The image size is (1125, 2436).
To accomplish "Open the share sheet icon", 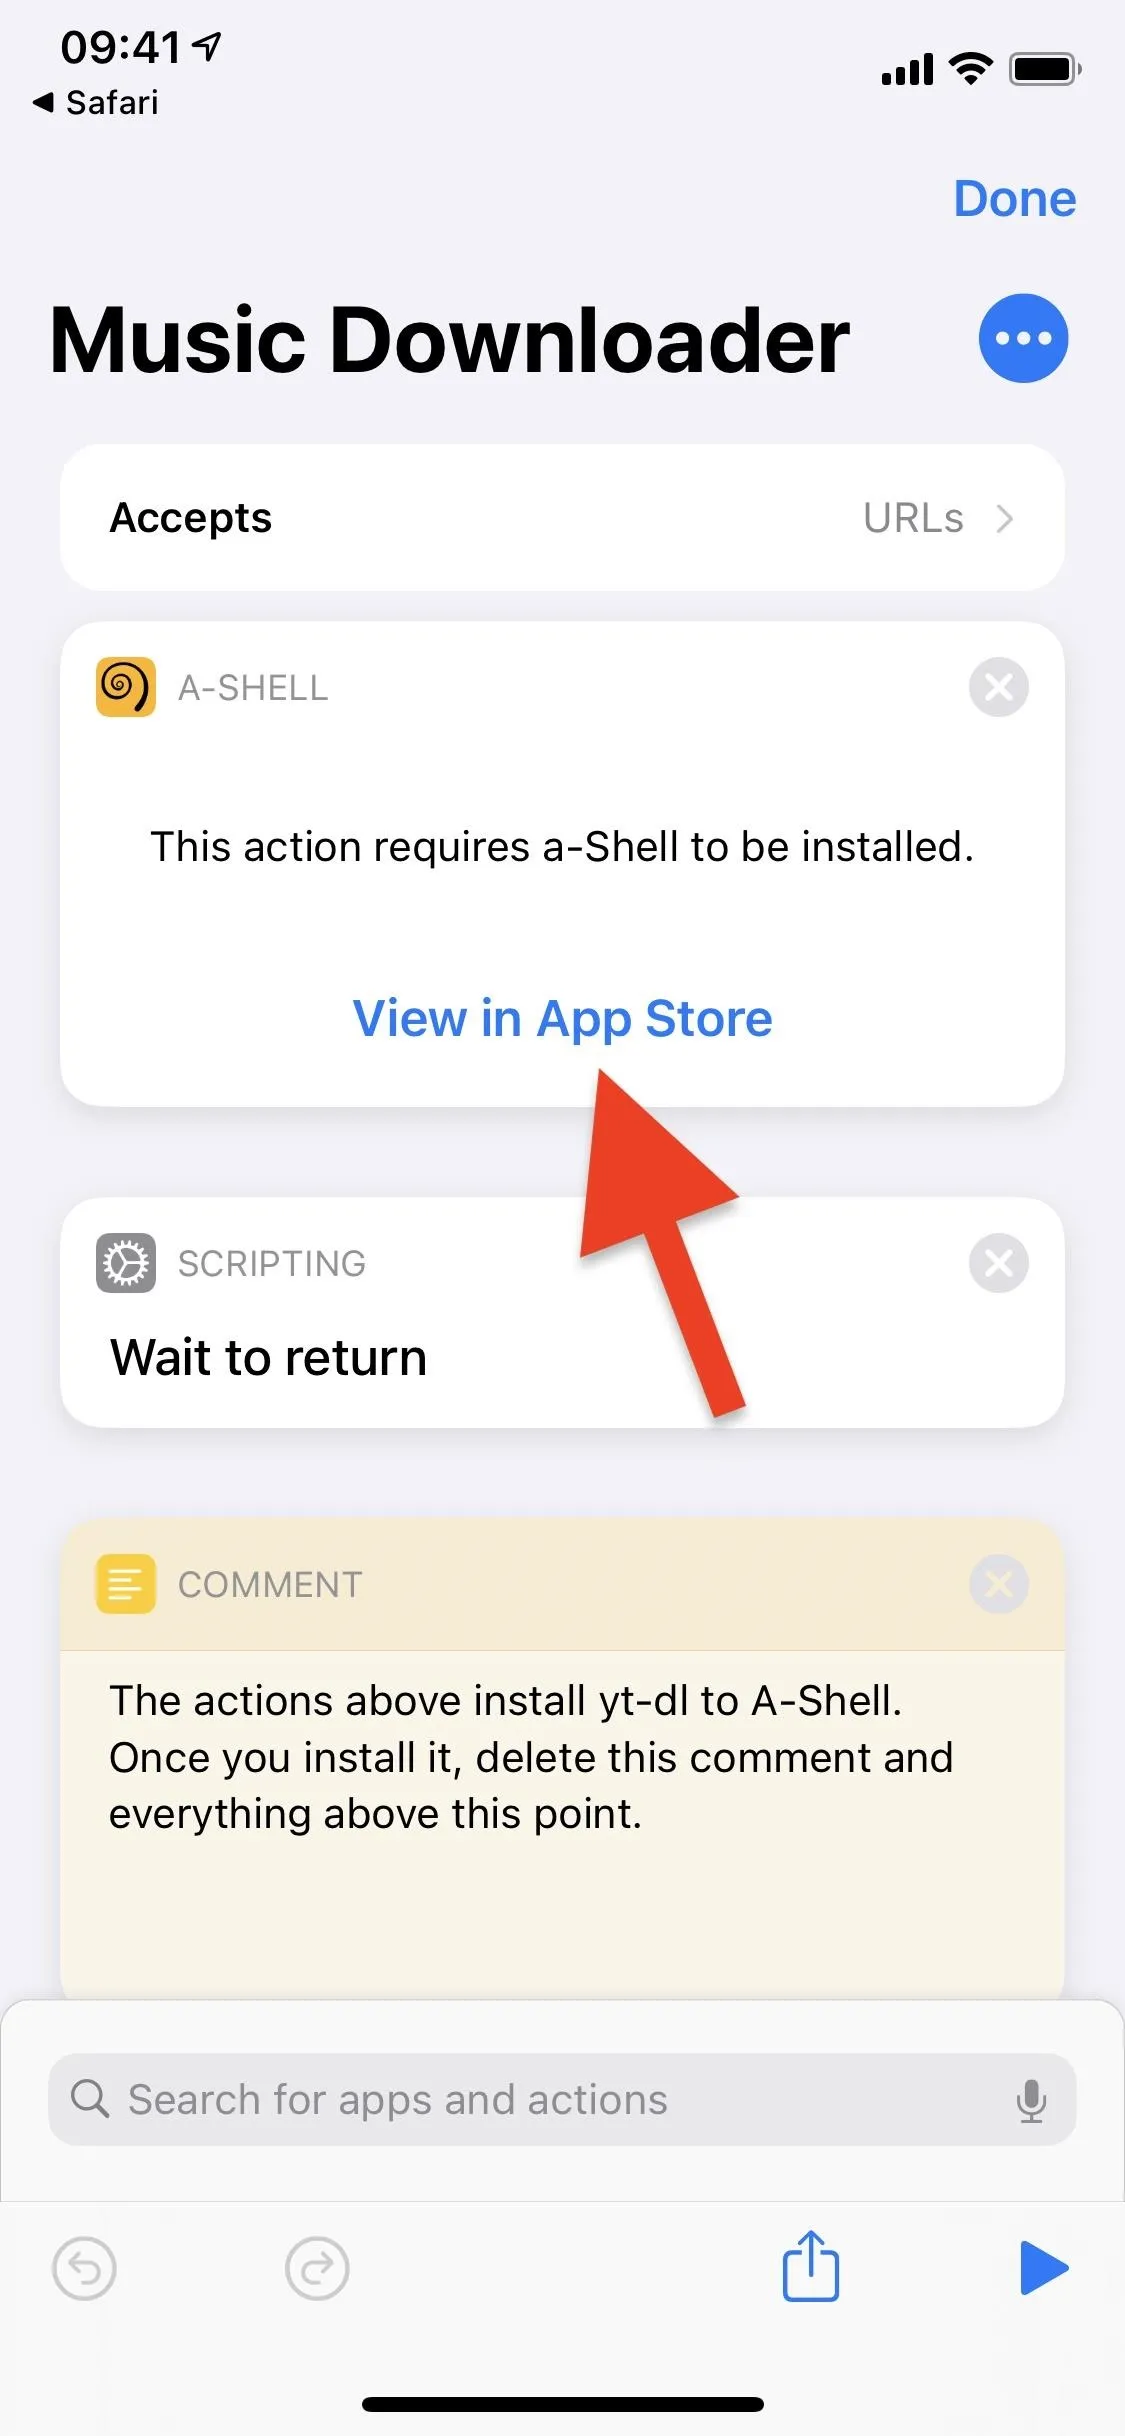I will tap(810, 2265).
